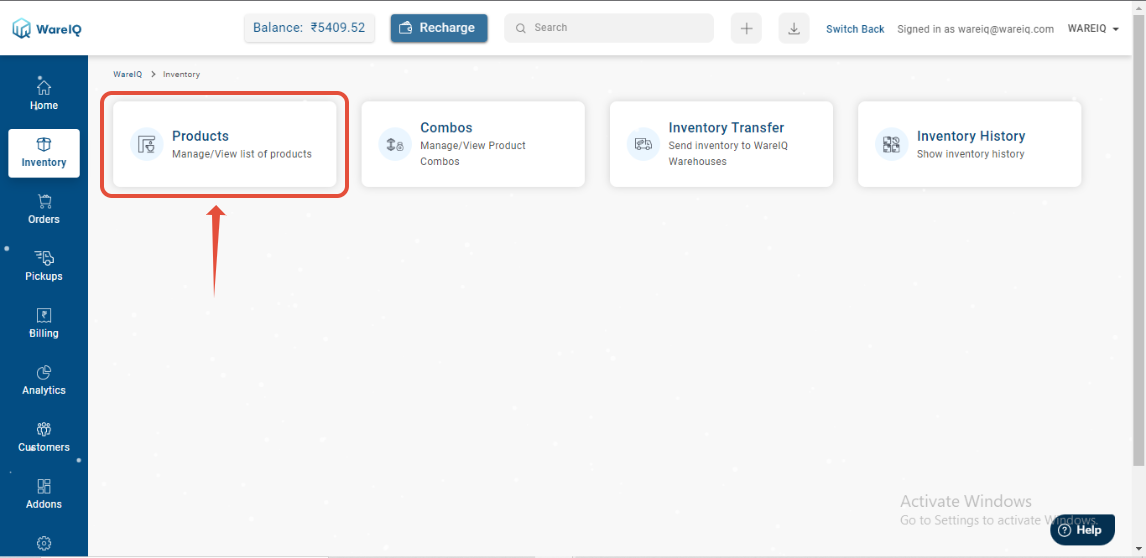Screen dimensions: 1146x558
Task: Open the Products card title
Action: click(x=200, y=136)
